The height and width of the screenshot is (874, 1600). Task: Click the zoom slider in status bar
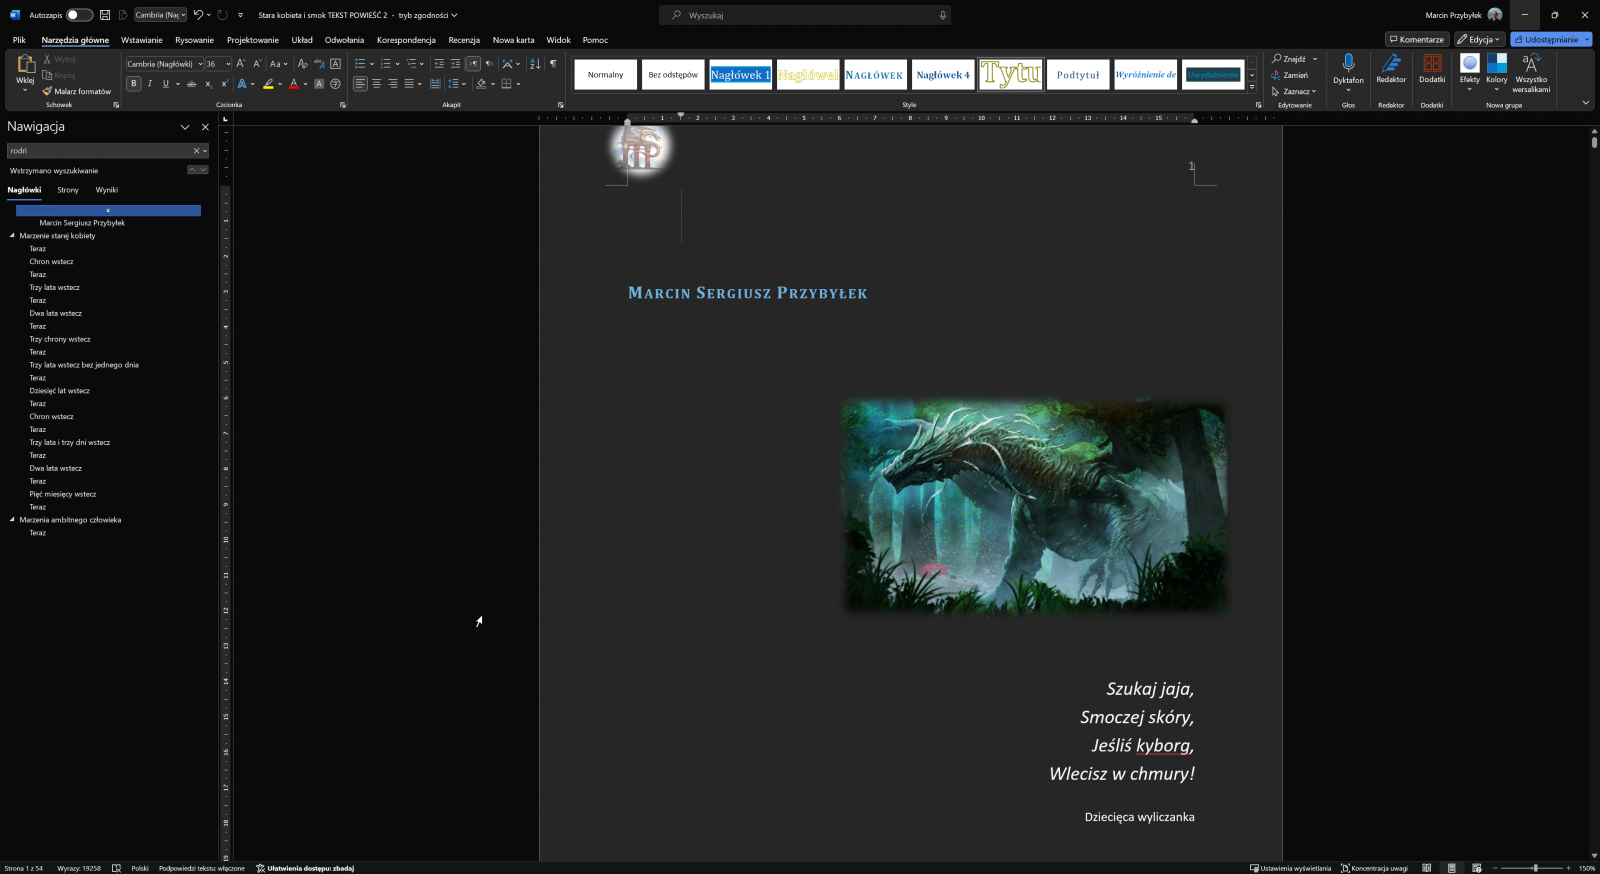tap(1534, 868)
